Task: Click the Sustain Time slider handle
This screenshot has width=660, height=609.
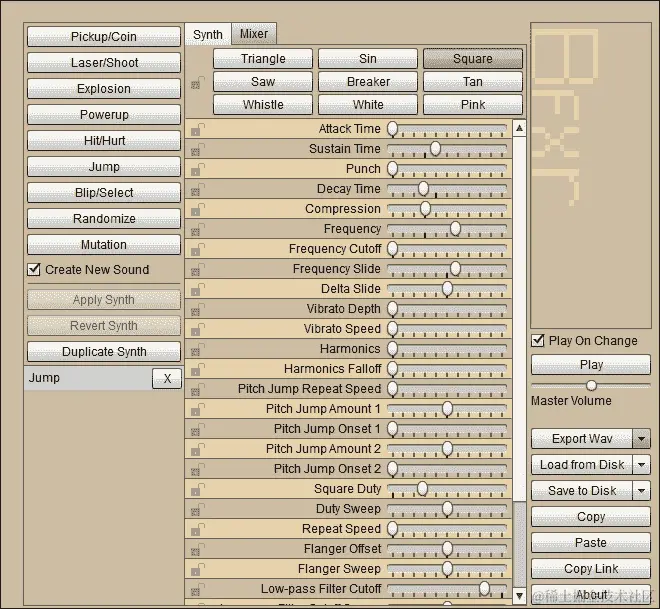Action: pyautogui.click(x=435, y=148)
